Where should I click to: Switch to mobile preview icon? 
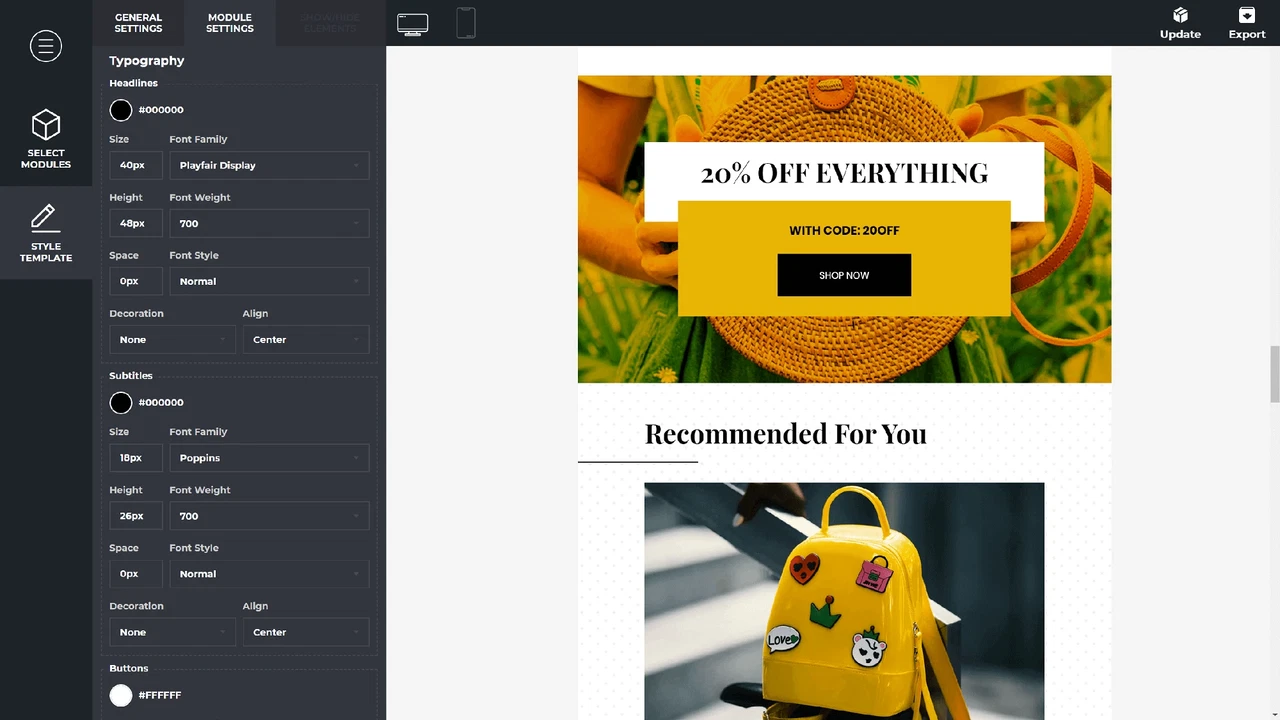point(466,23)
